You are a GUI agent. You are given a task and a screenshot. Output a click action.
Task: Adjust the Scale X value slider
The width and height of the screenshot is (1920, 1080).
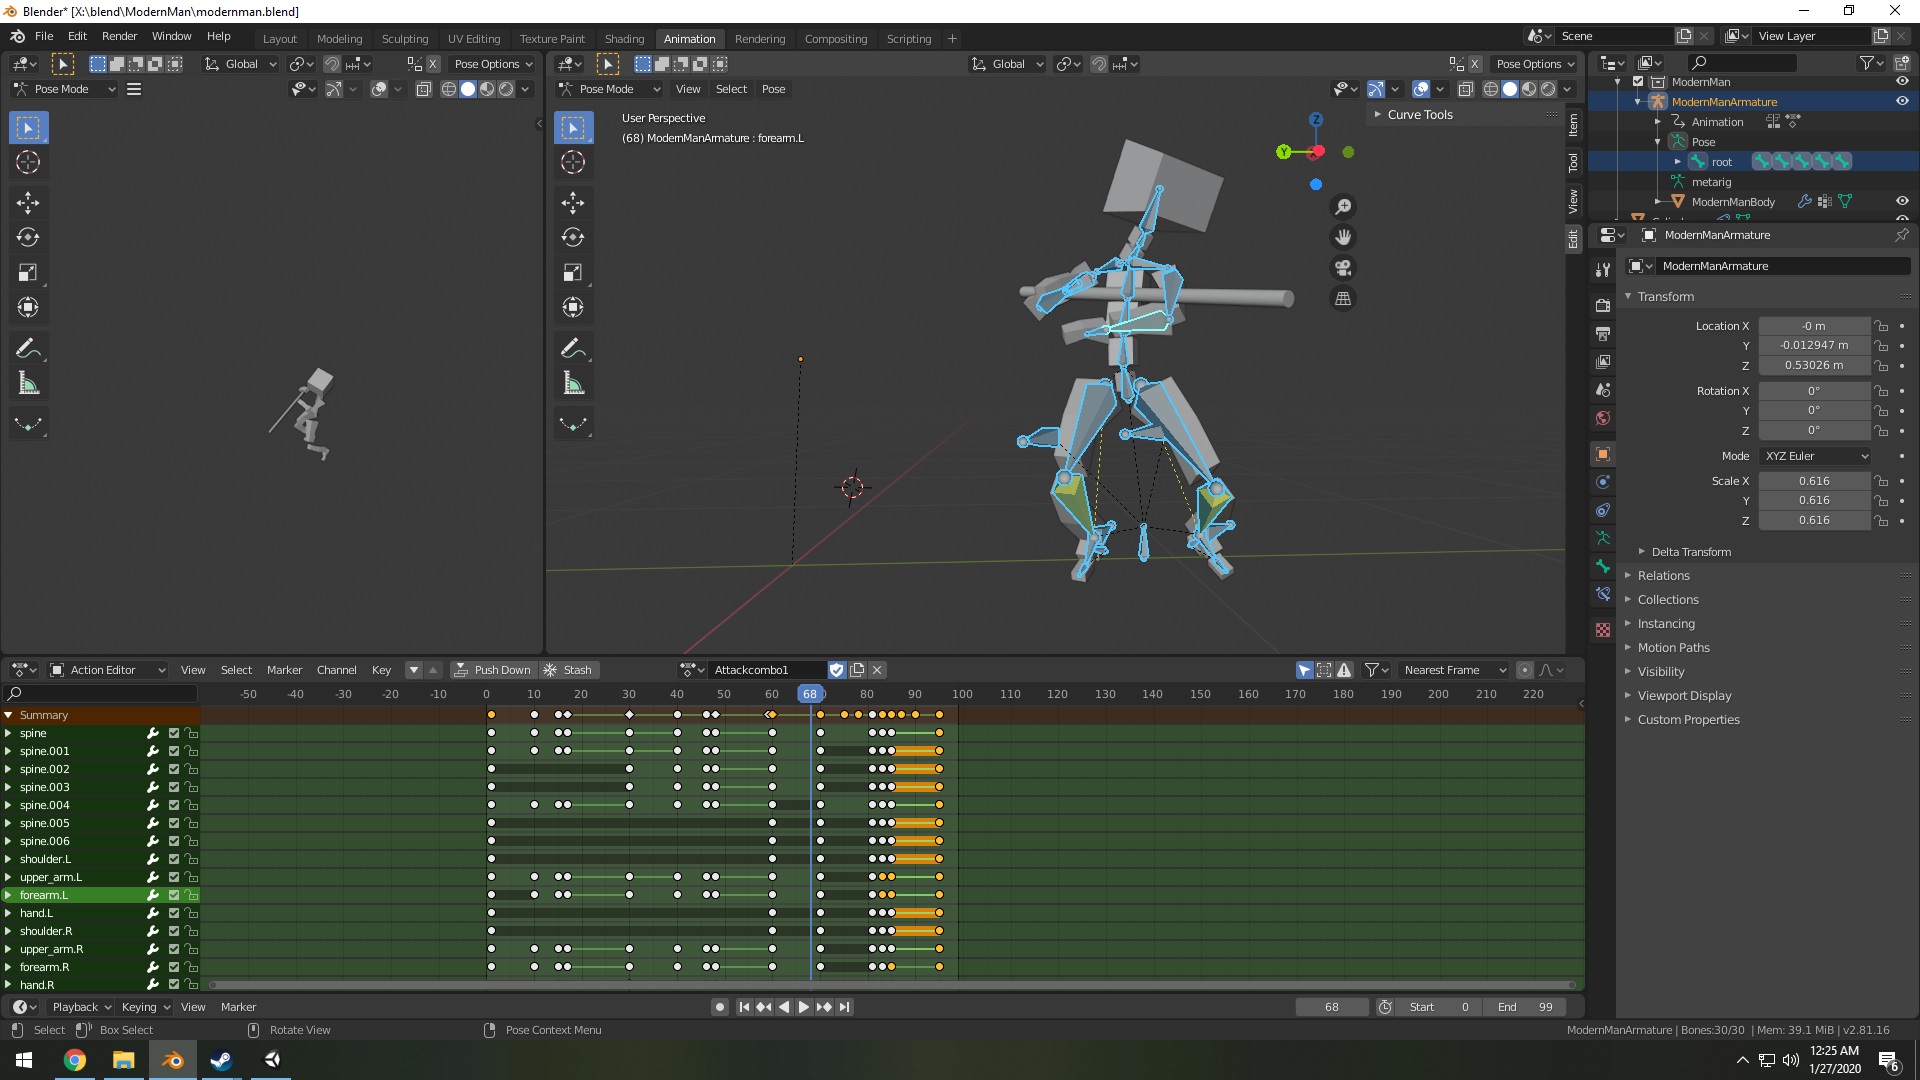tap(1815, 481)
